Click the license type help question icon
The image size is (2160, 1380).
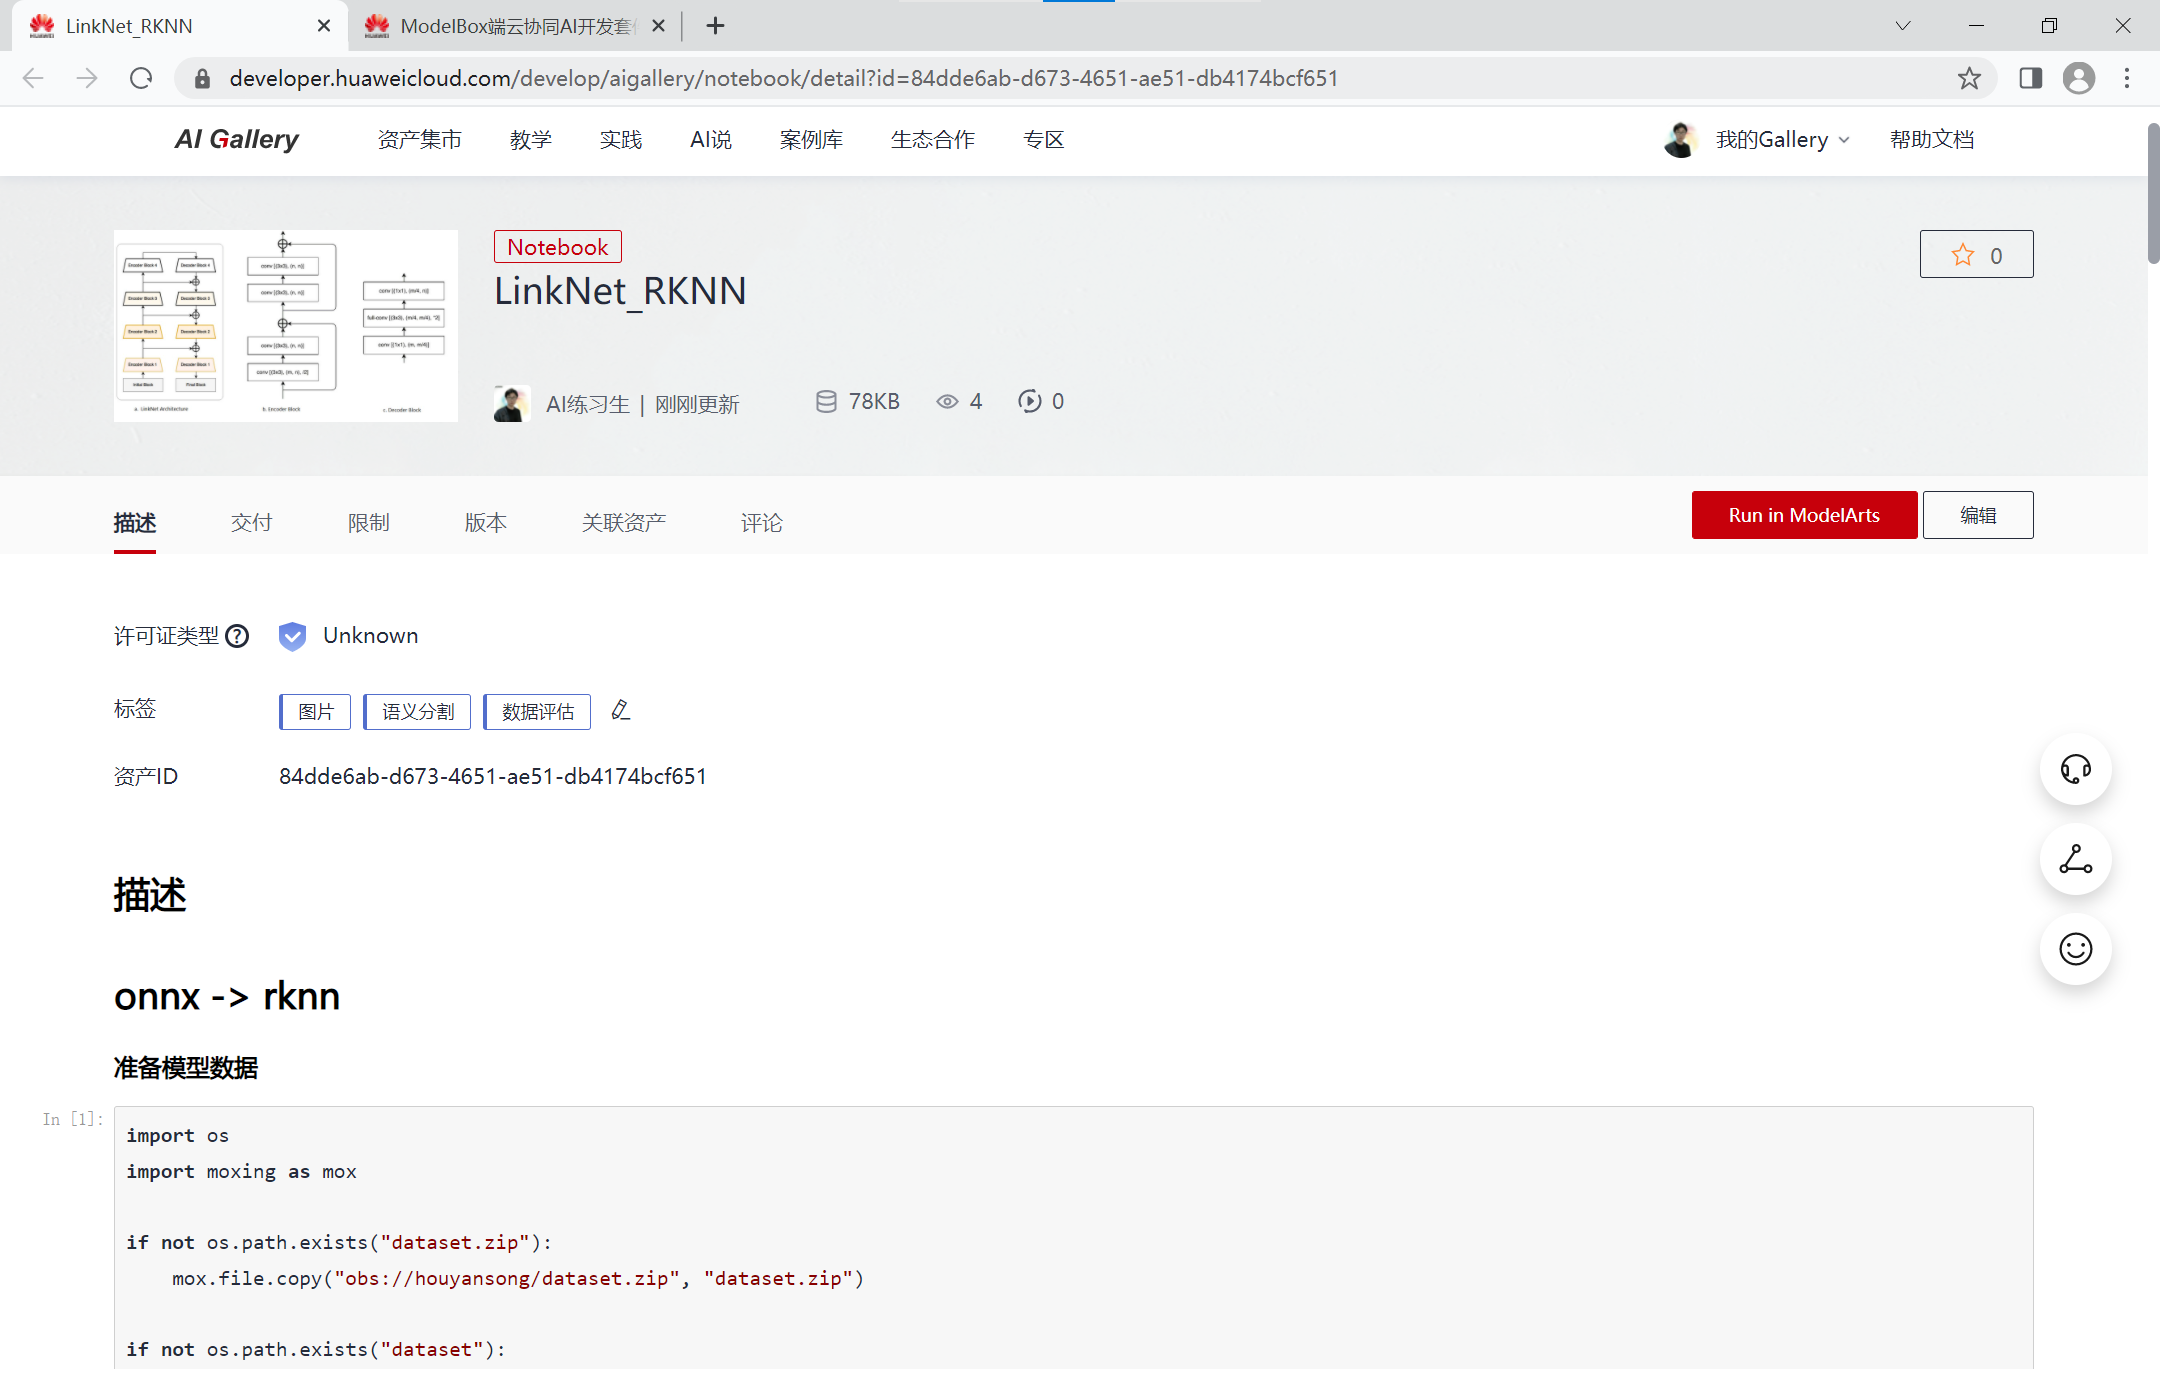237,636
